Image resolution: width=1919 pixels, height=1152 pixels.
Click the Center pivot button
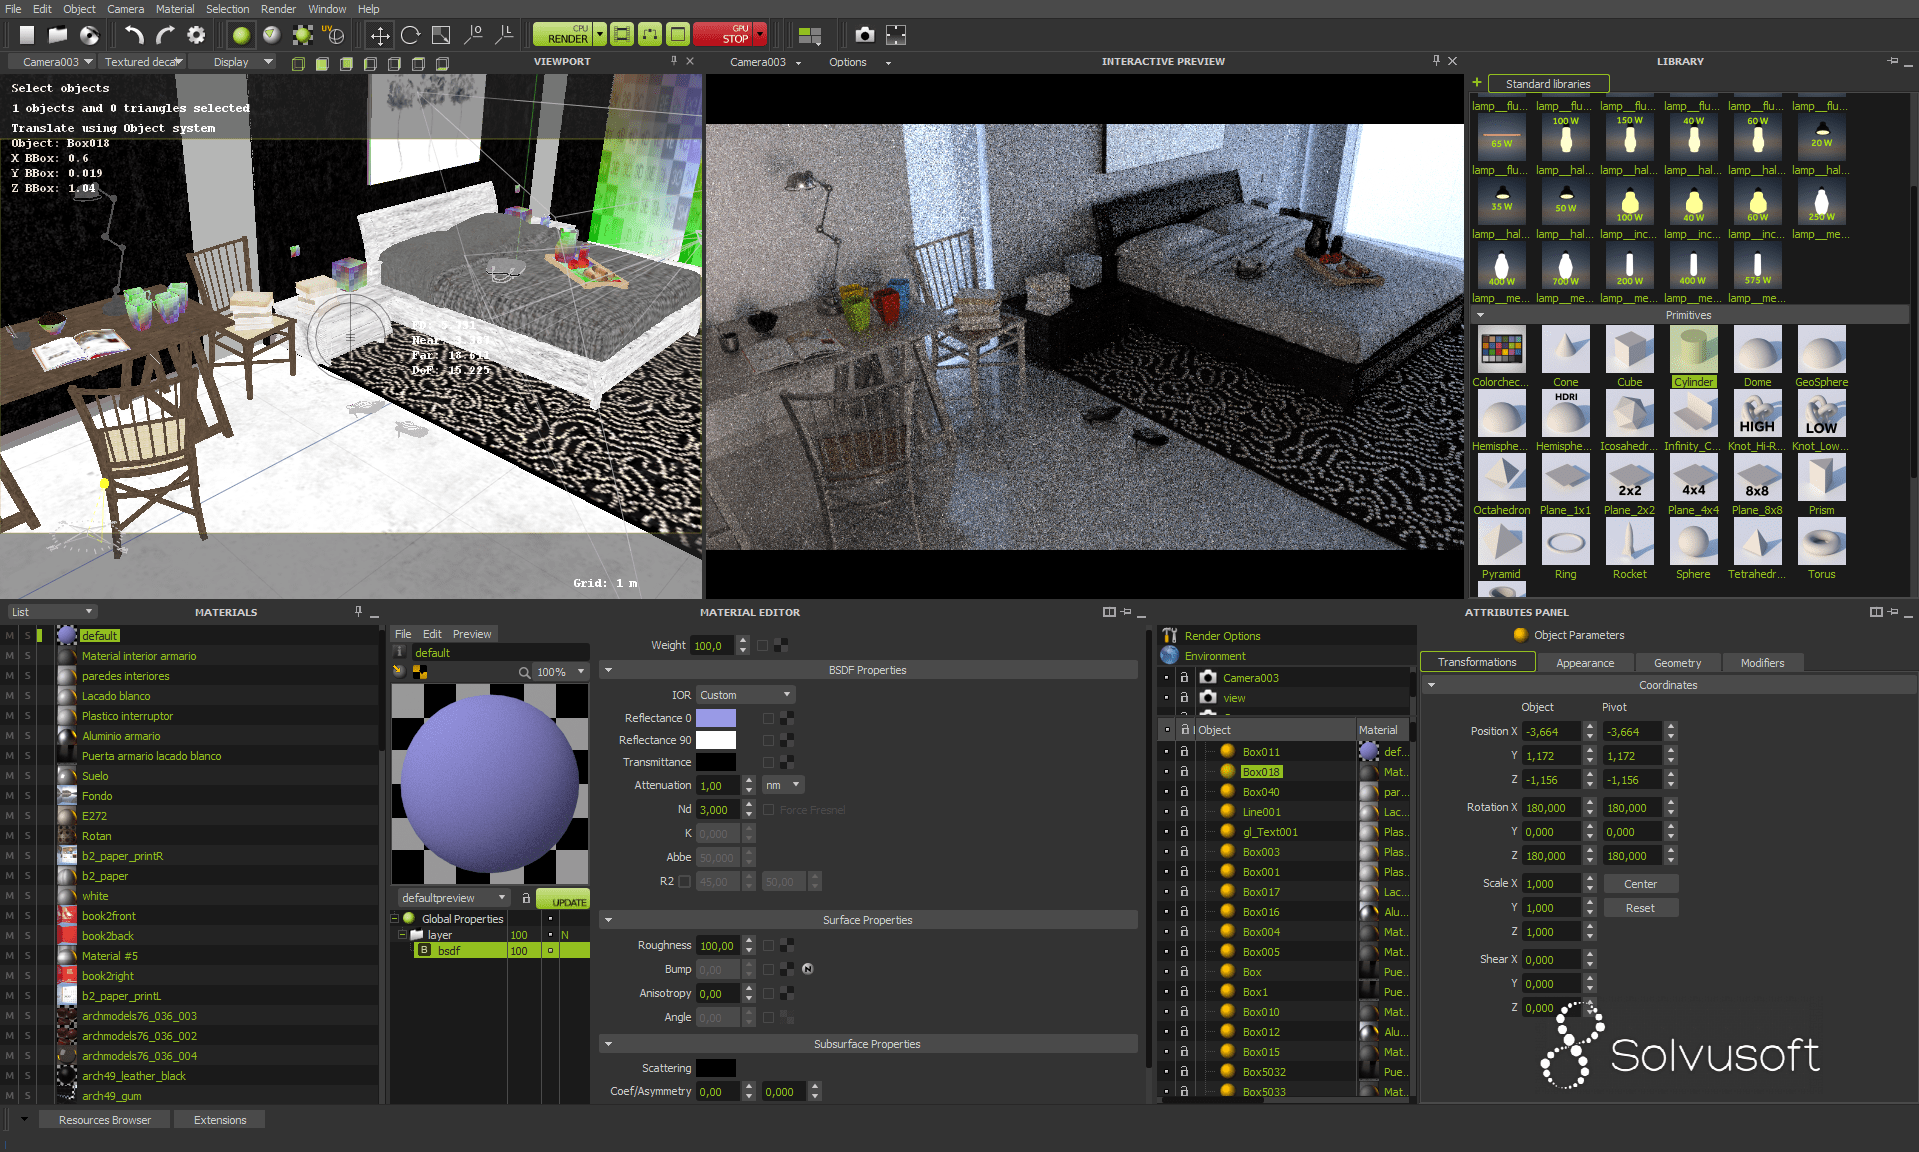tap(1640, 884)
